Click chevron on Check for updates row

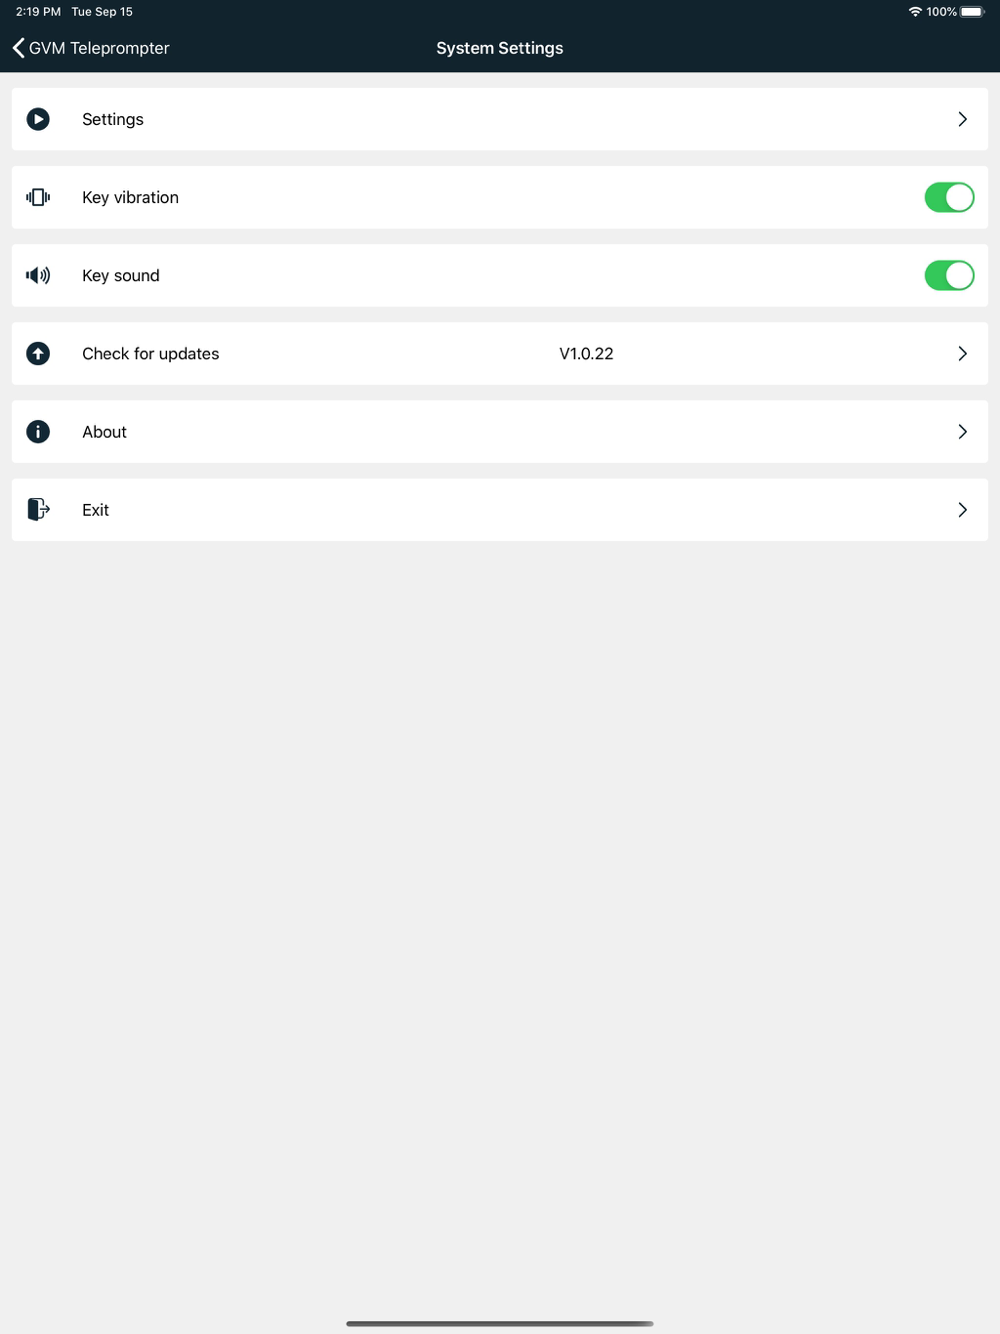[962, 353]
